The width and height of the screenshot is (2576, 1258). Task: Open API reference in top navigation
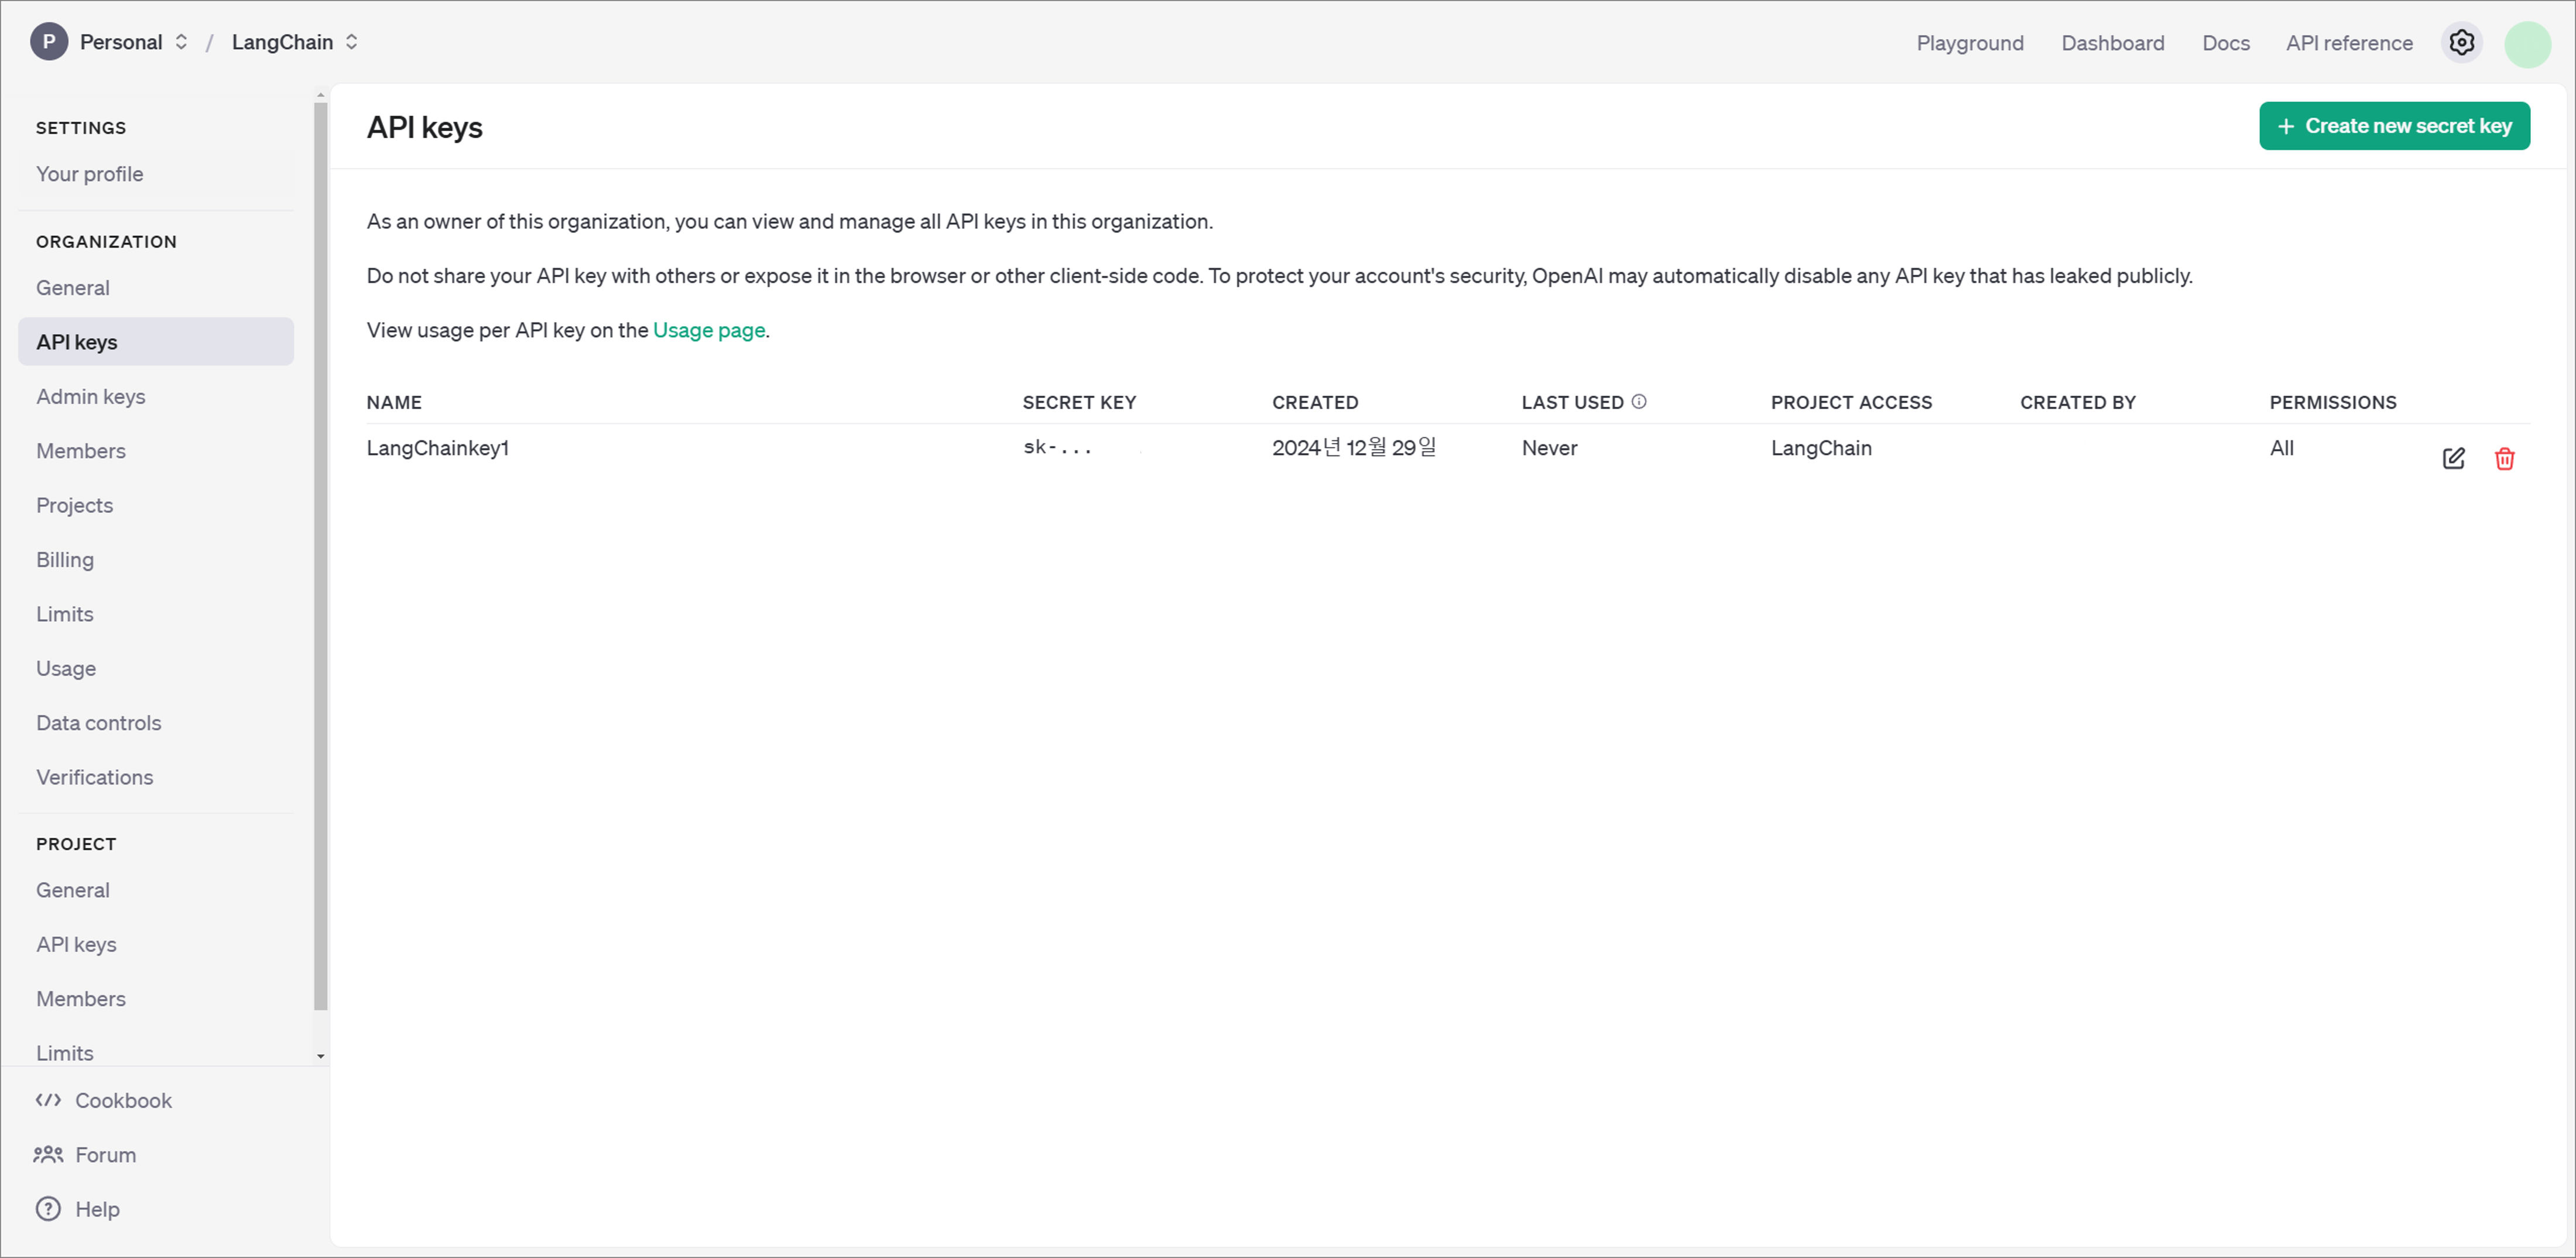pyautogui.click(x=2349, y=43)
